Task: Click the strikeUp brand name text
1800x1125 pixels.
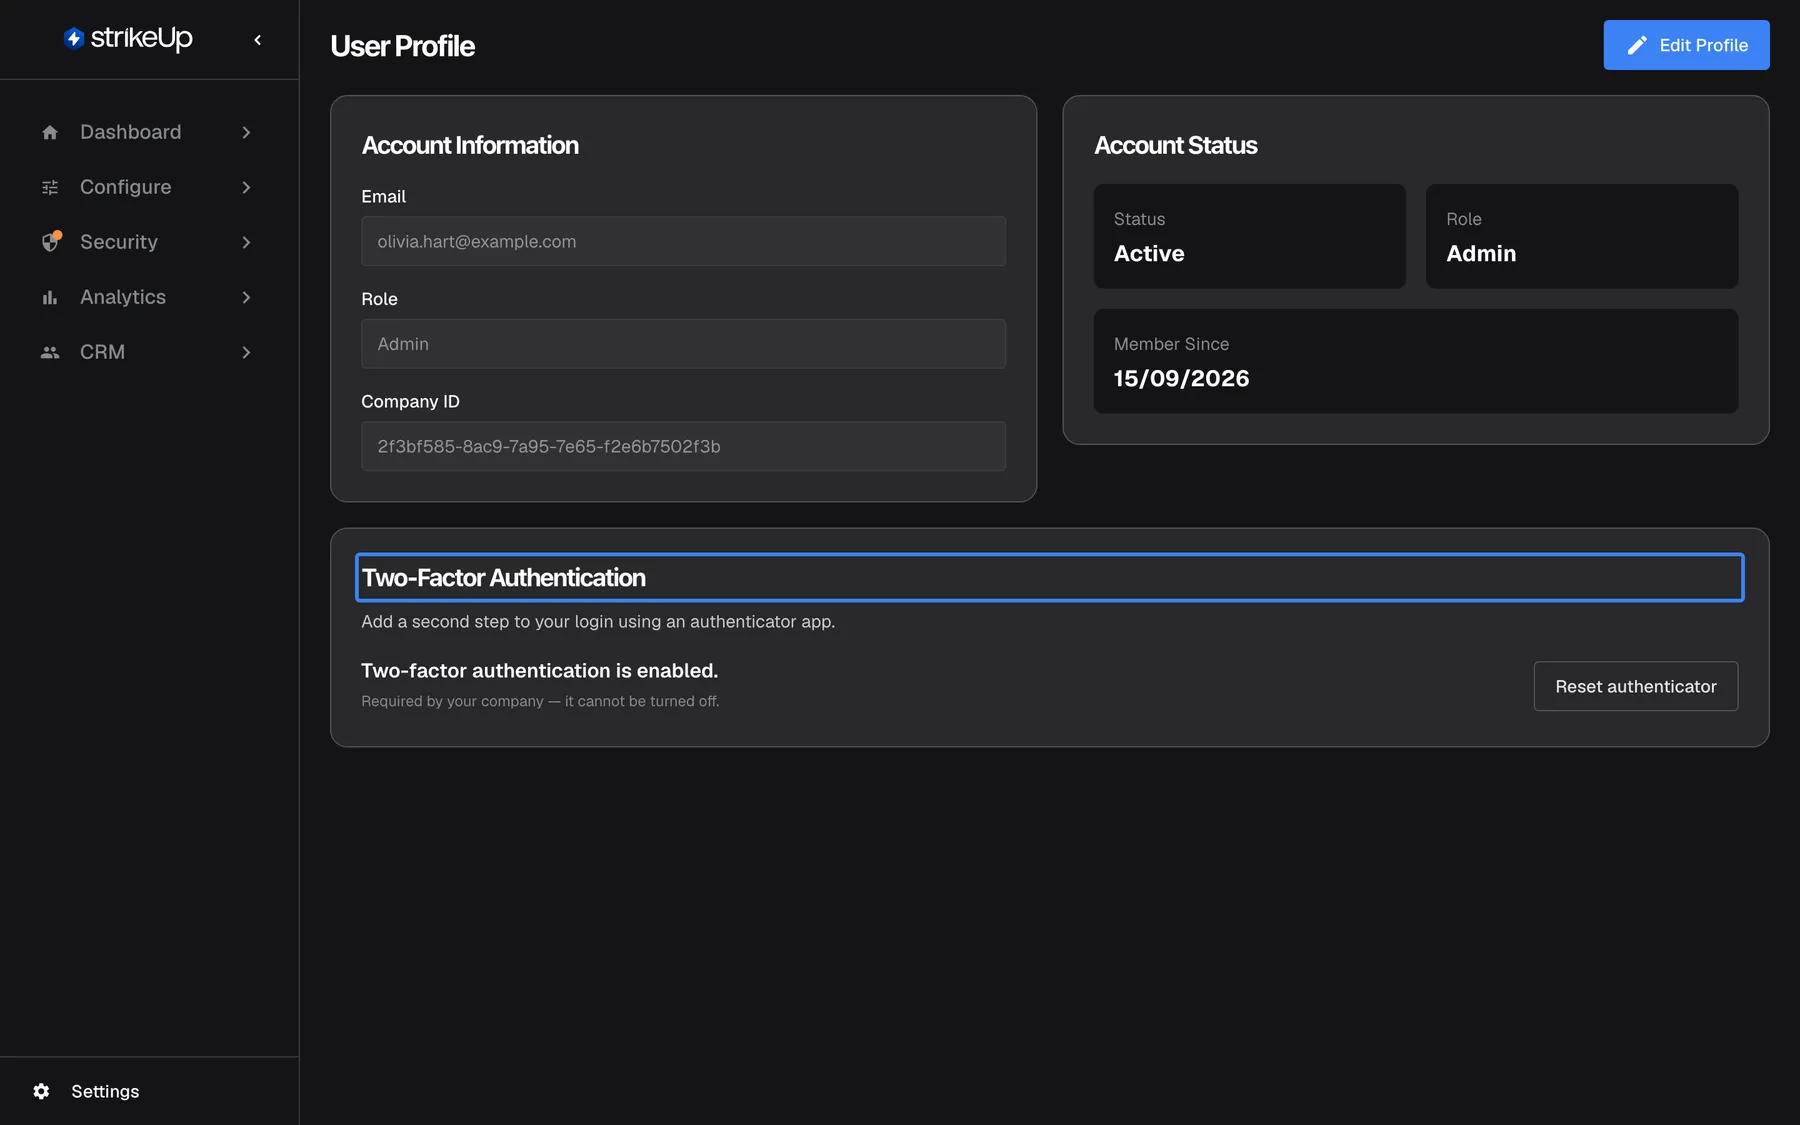Action: [x=142, y=38]
